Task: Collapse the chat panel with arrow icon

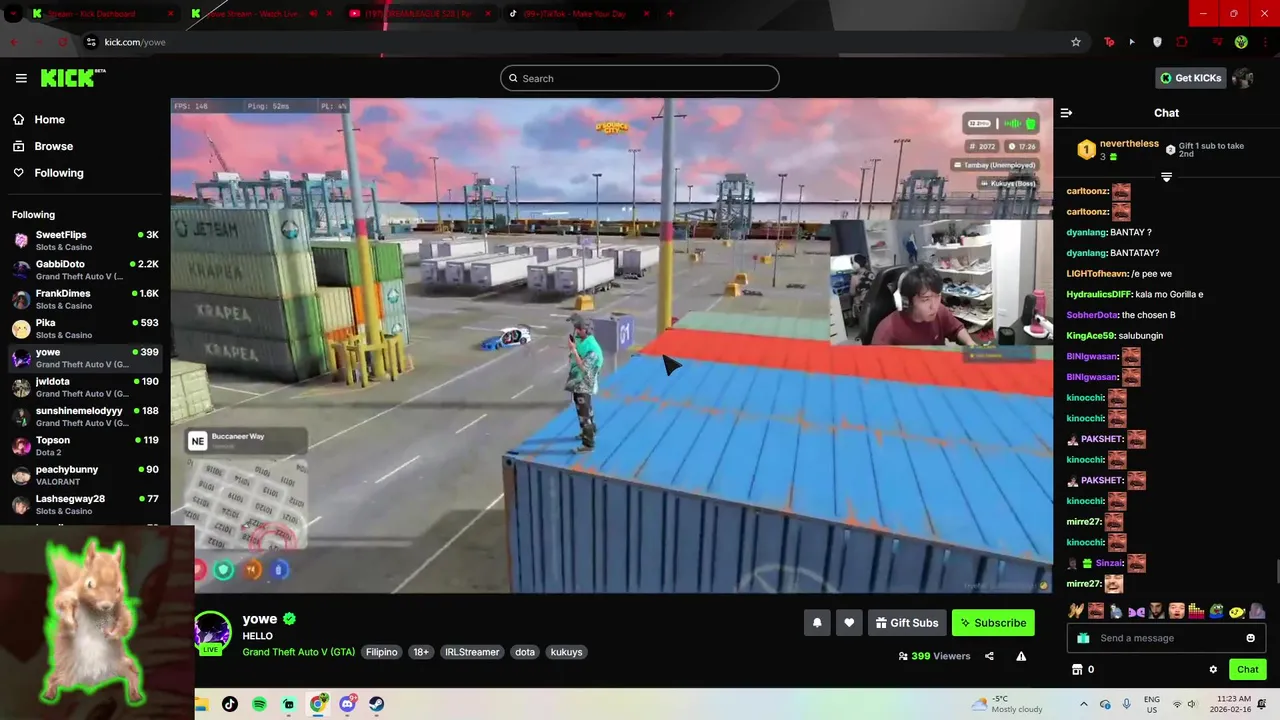Action: [1066, 113]
